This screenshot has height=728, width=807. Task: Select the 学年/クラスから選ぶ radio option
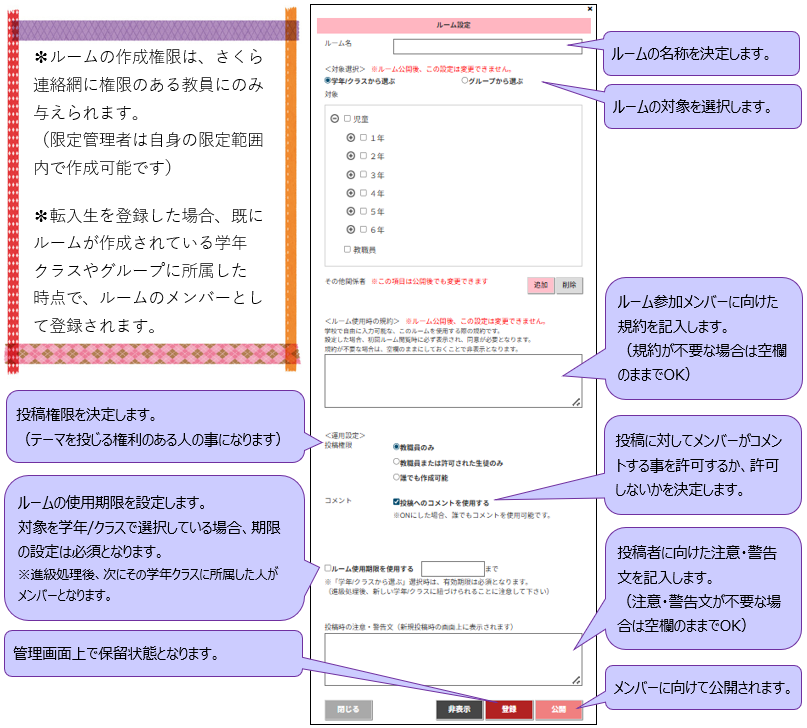pos(328,80)
